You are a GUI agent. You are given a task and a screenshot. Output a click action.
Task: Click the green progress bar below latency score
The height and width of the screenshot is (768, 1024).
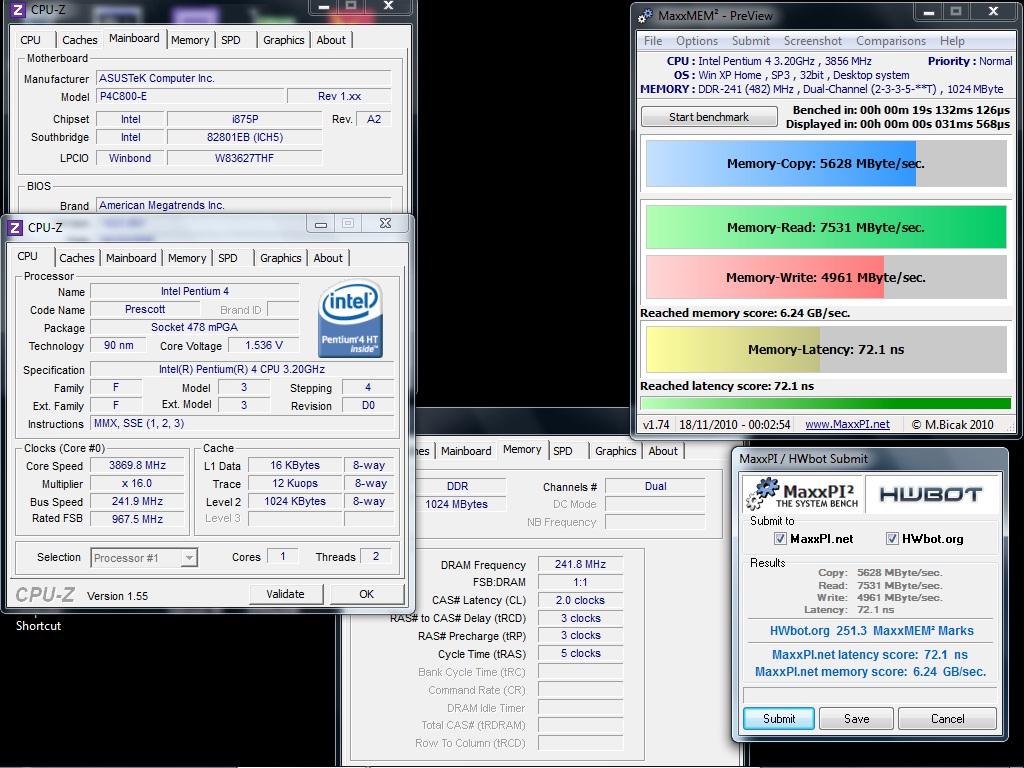pyautogui.click(x=826, y=403)
